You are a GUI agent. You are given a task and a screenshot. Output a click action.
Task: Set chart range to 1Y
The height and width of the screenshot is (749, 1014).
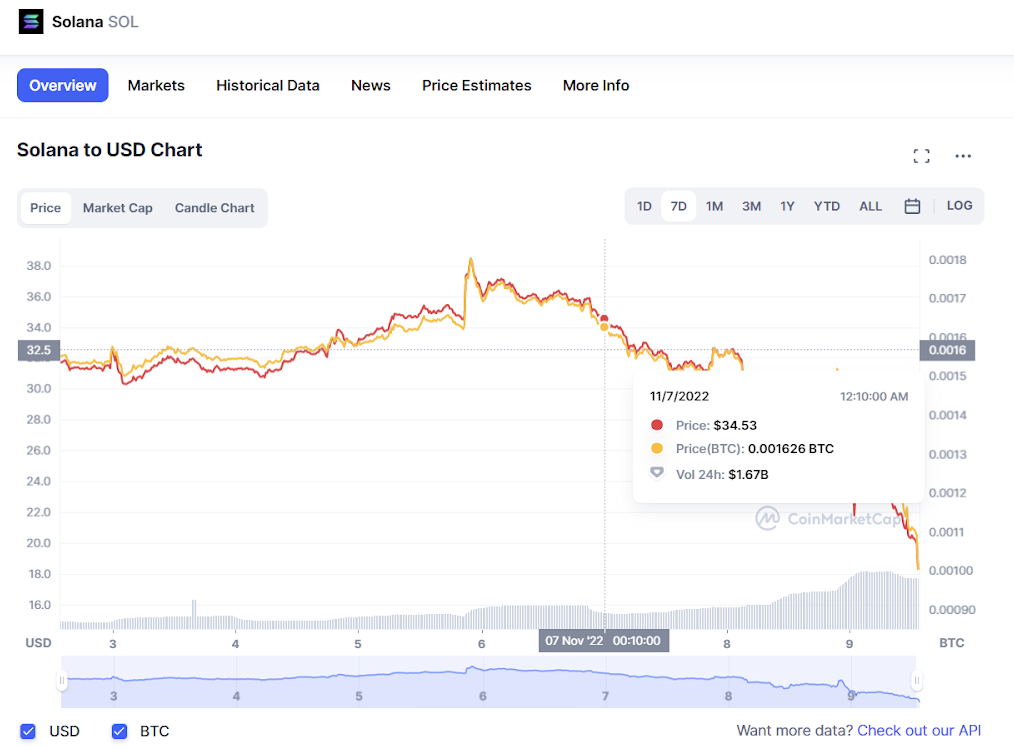point(787,206)
